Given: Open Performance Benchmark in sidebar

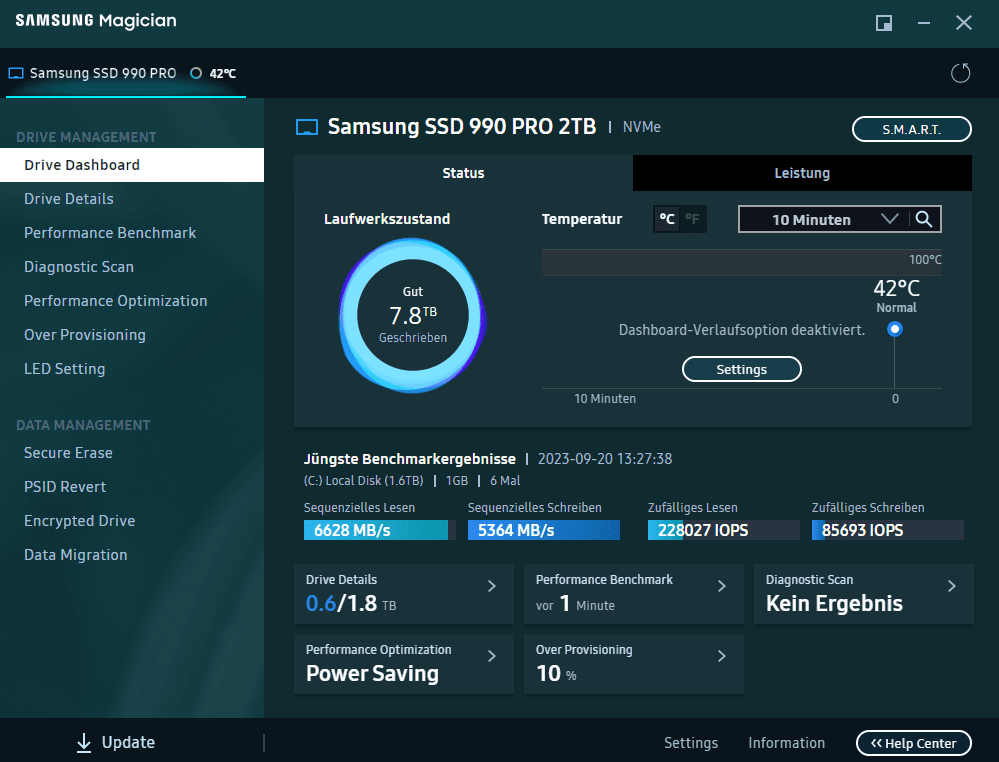Looking at the screenshot, I should [x=132, y=233].
